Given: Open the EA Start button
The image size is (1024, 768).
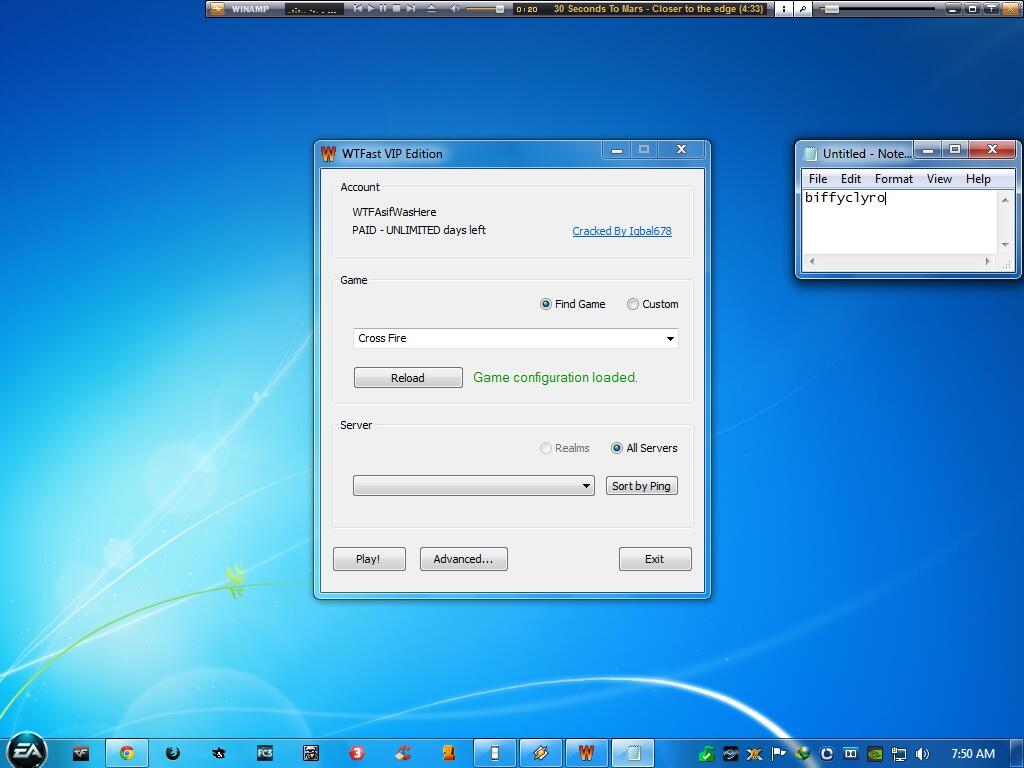Looking at the screenshot, I should [27, 751].
